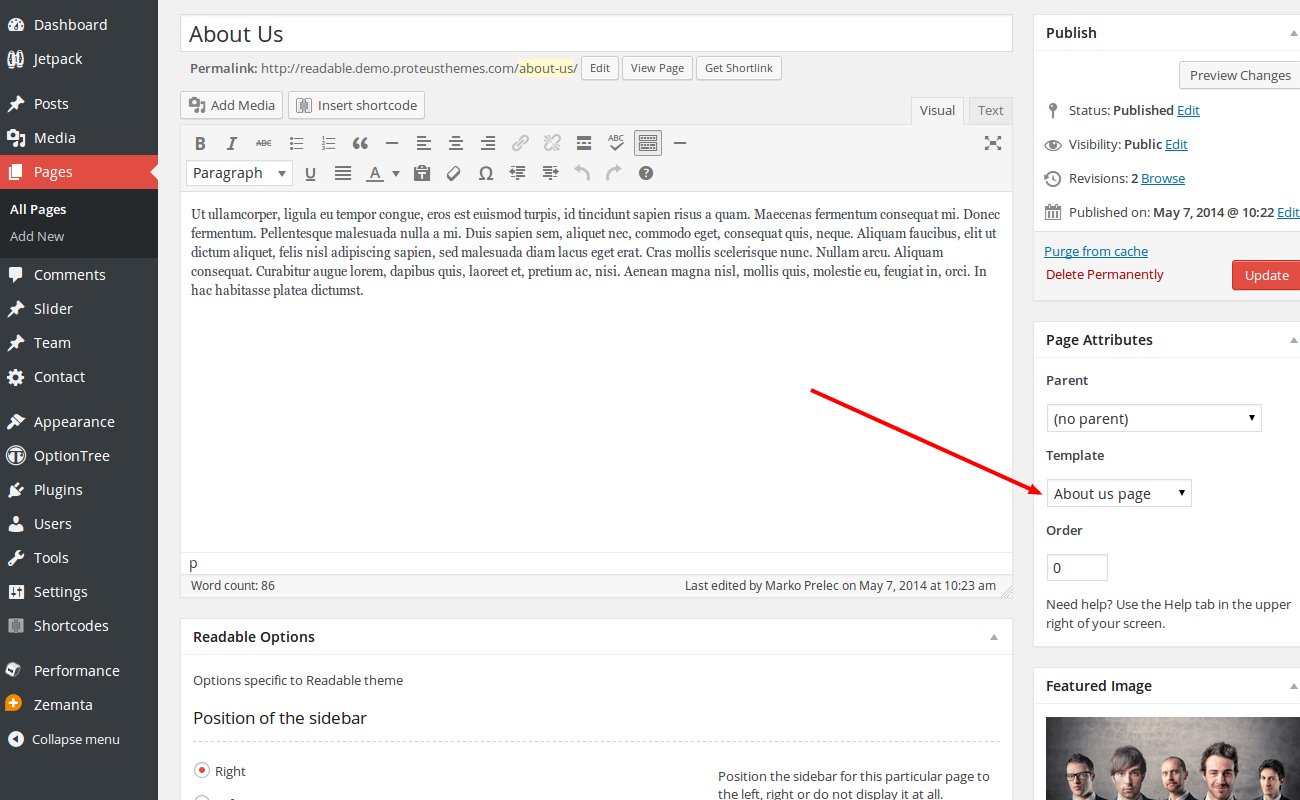Open Posts in the admin menu
1300x800 pixels.
coord(79,104)
